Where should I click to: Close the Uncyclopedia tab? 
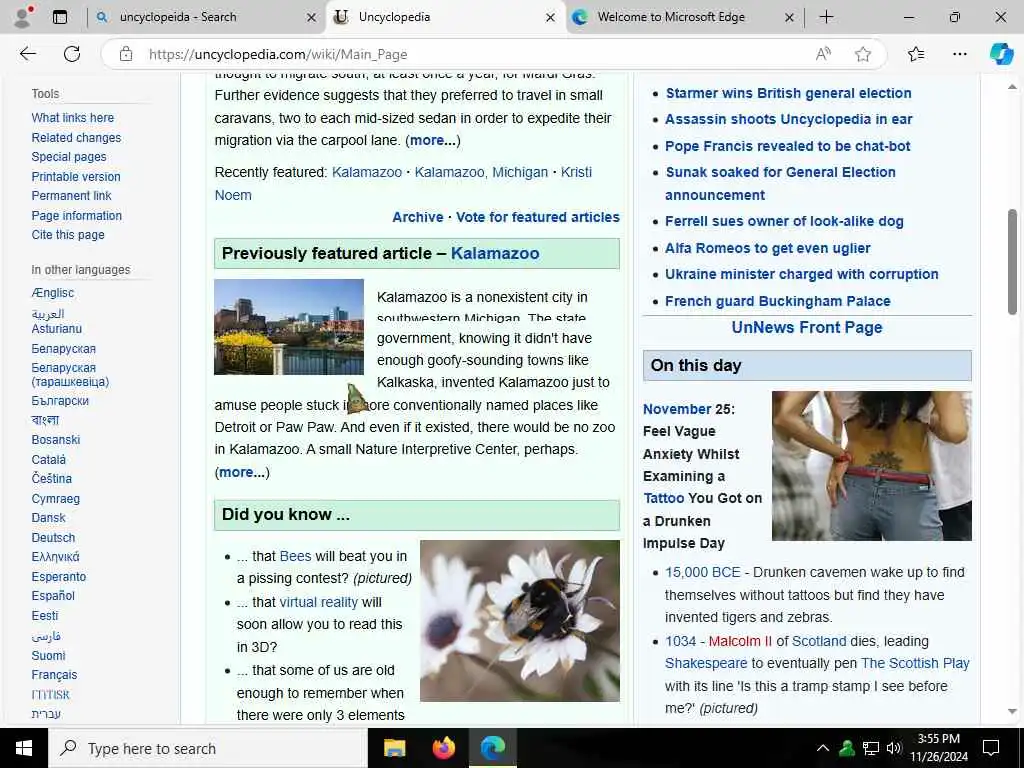click(x=551, y=18)
